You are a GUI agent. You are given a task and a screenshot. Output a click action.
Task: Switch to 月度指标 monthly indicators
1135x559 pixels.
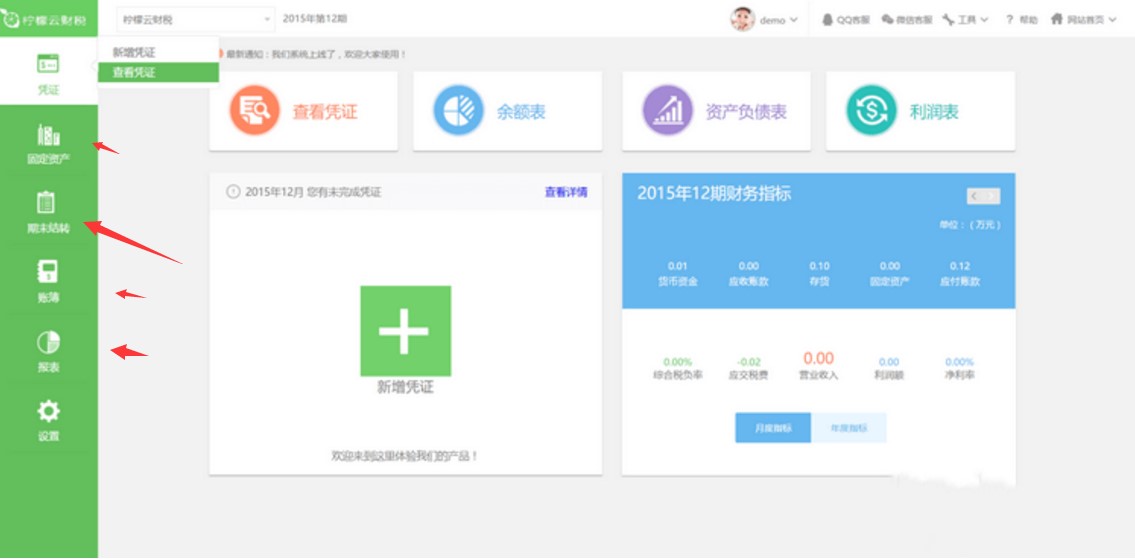coord(773,428)
